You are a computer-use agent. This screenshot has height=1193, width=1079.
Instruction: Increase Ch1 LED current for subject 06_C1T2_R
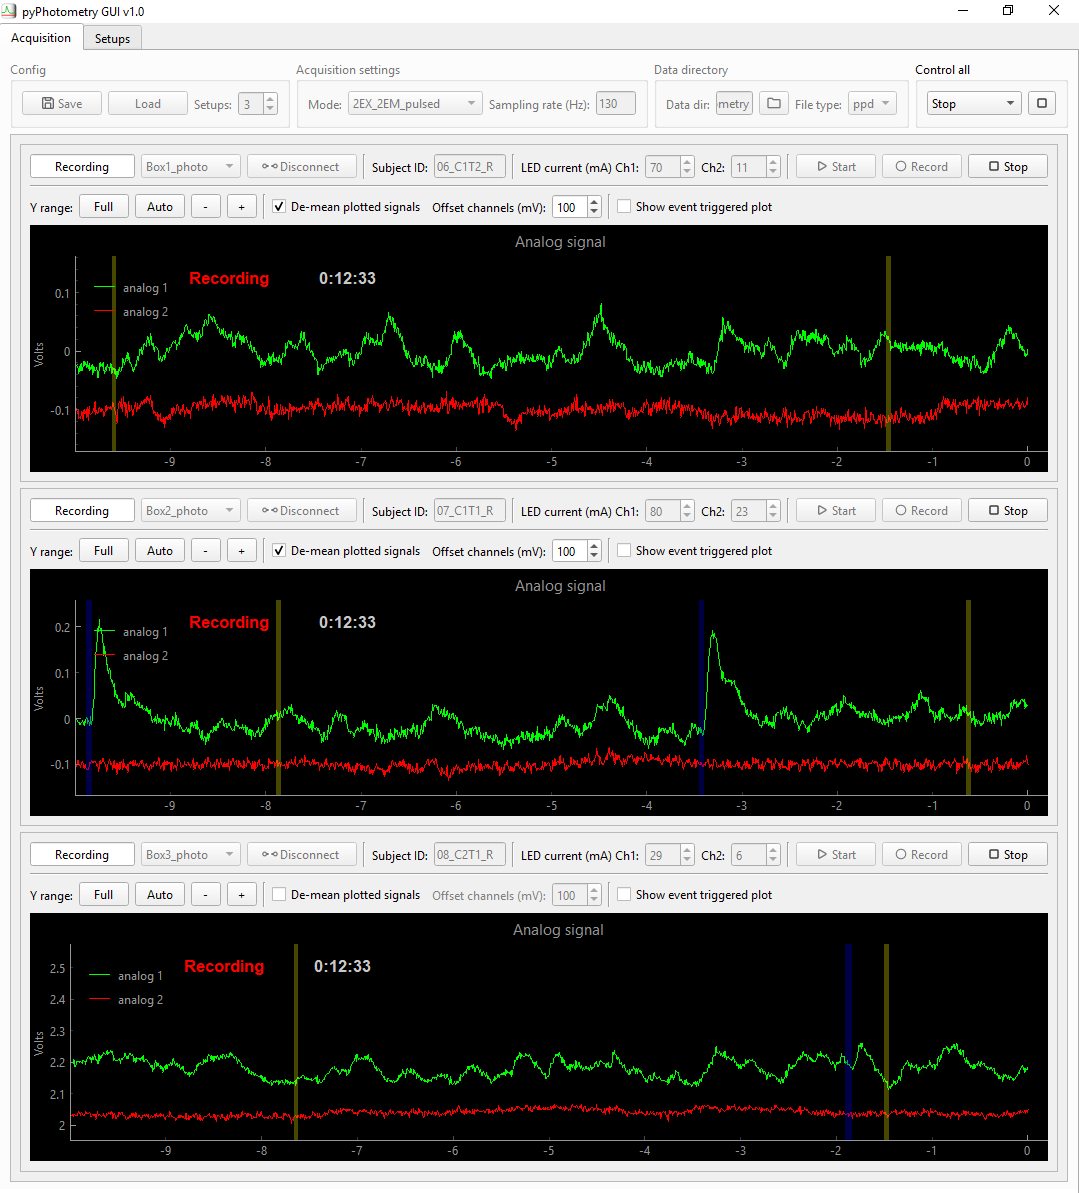click(x=686, y=162)
